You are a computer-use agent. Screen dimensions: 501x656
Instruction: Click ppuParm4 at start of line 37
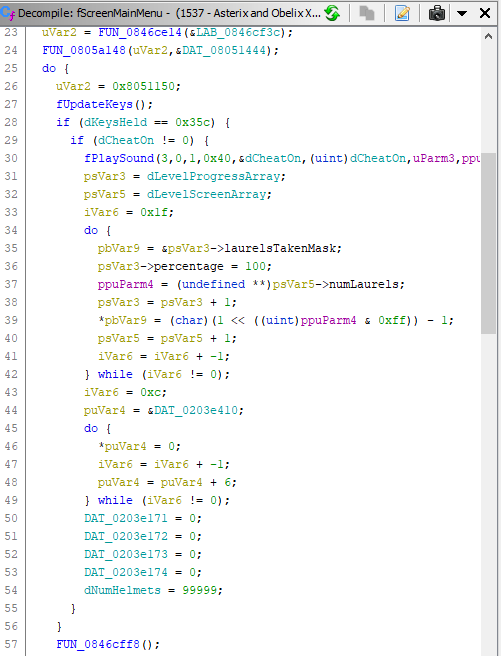tap(126, 284)
